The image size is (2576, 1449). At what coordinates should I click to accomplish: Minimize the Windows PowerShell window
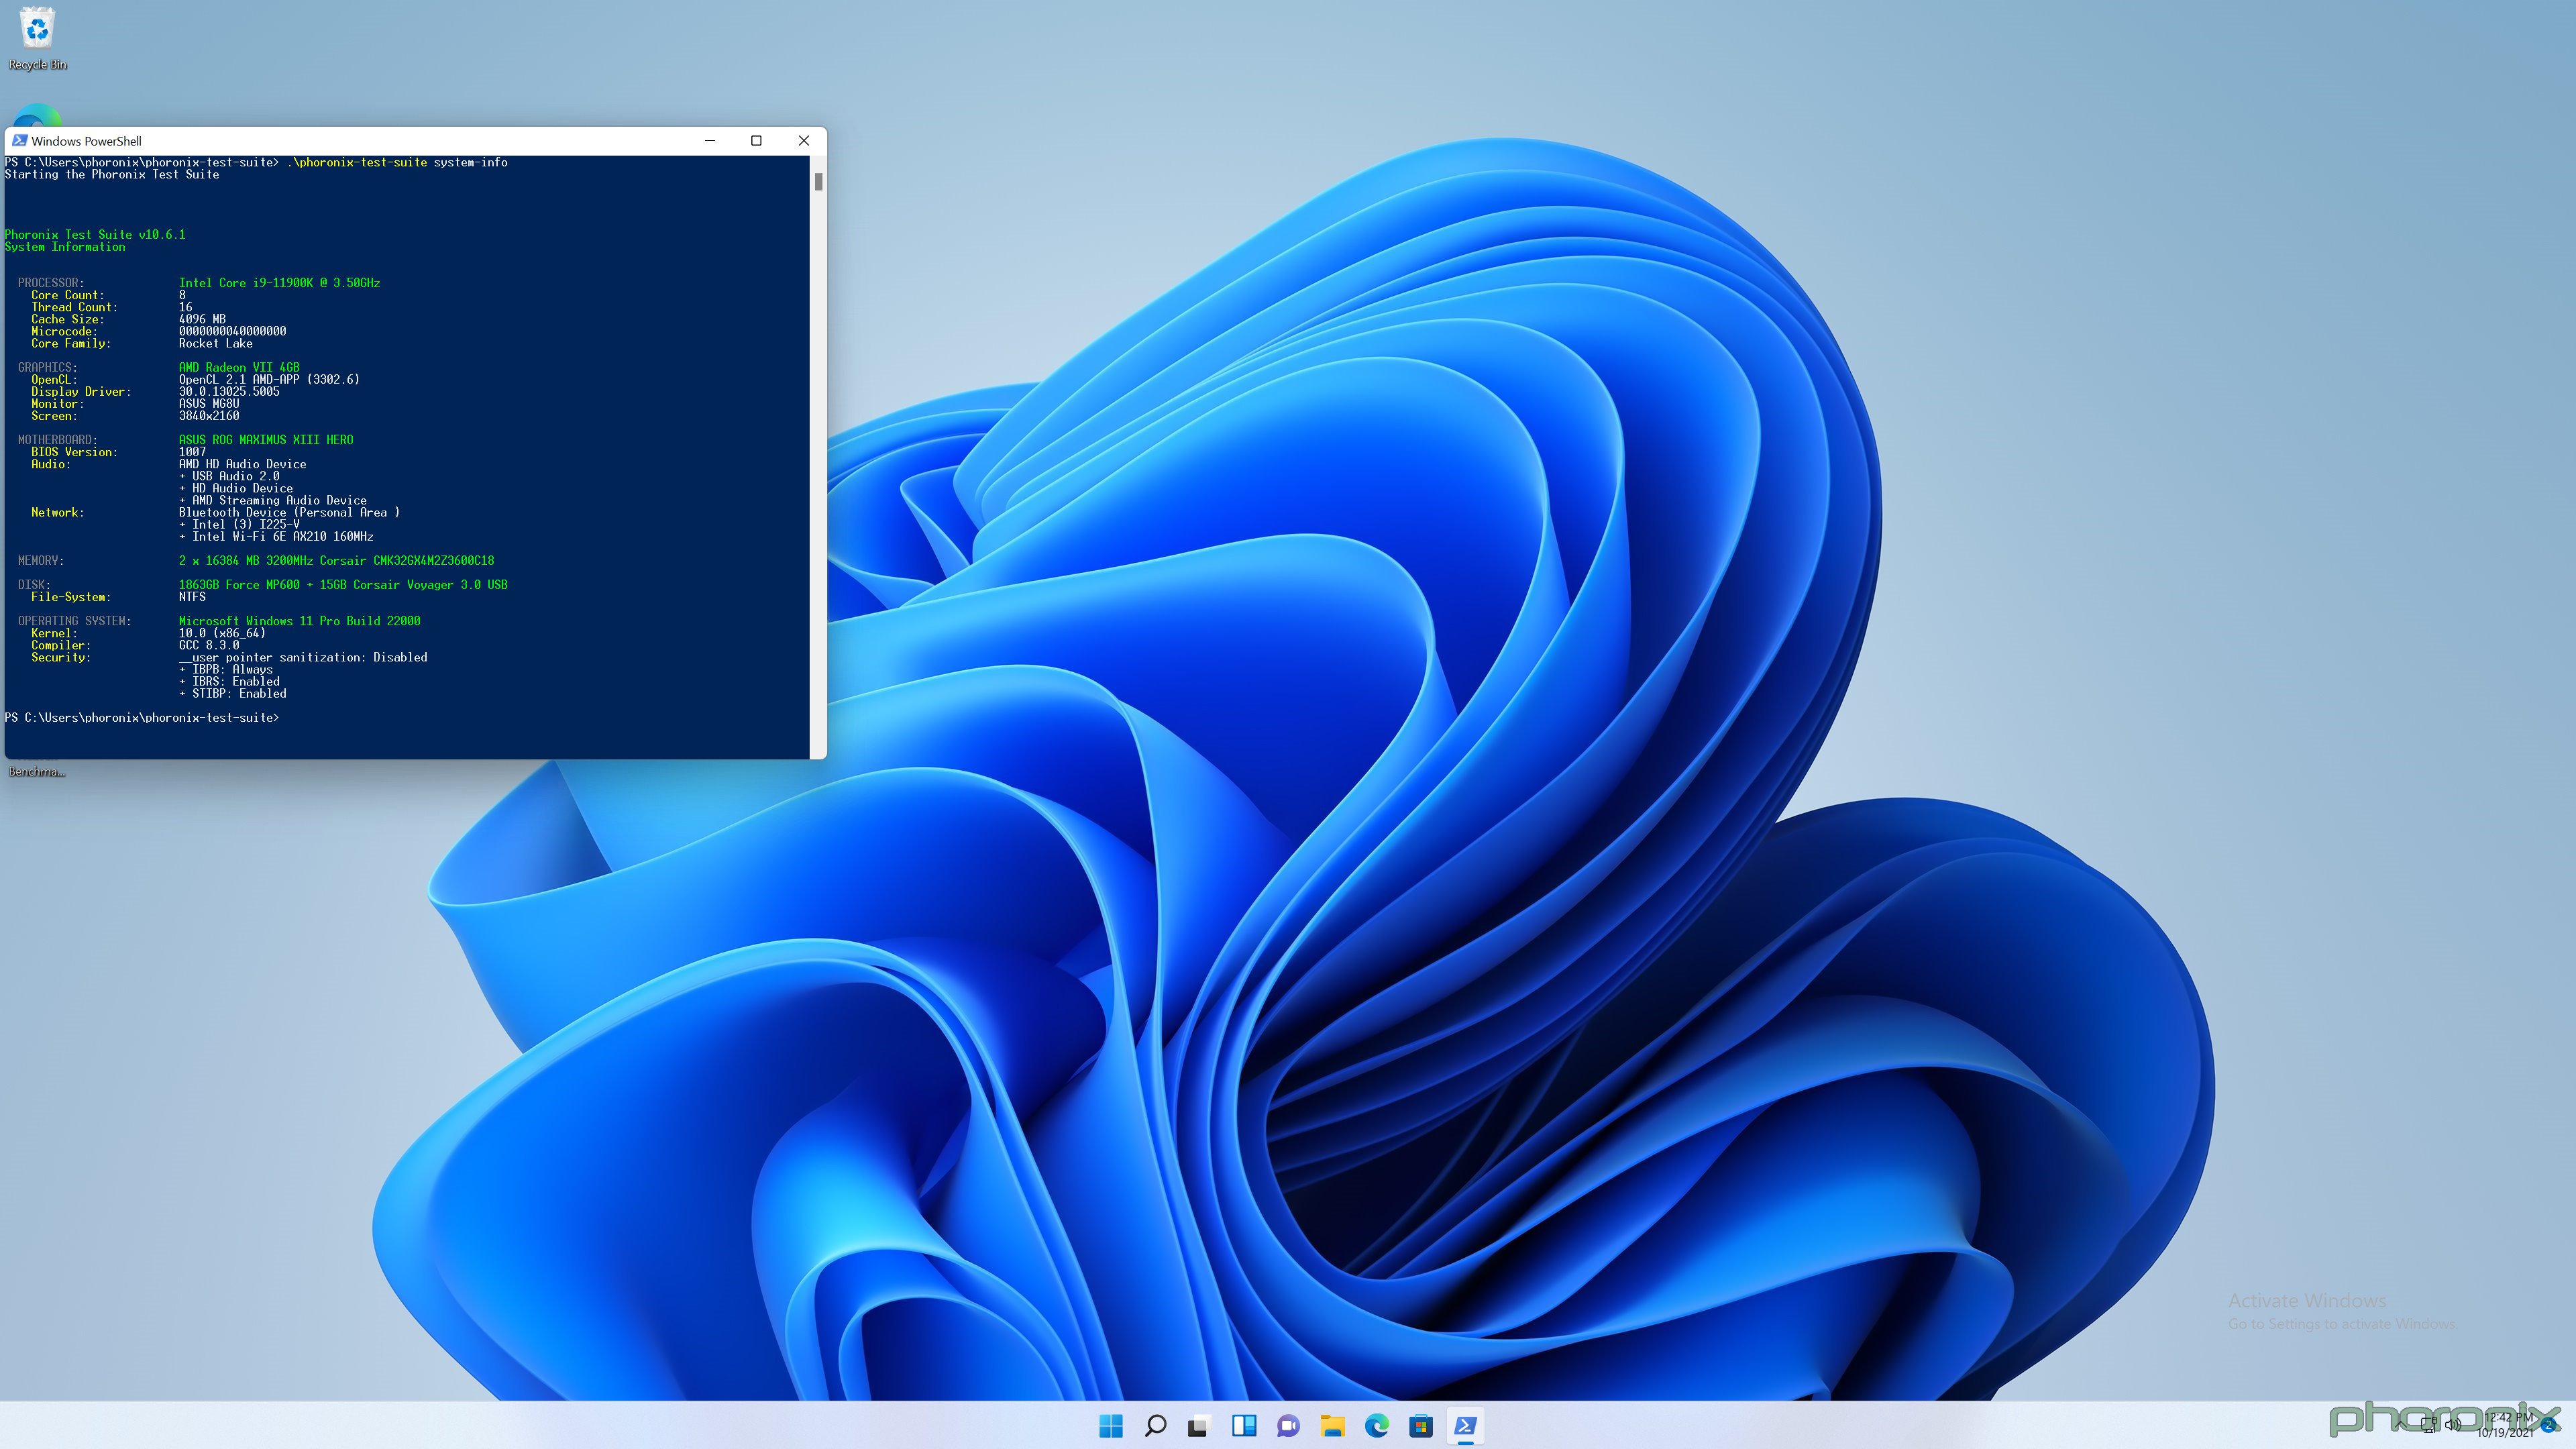[710, 141]
